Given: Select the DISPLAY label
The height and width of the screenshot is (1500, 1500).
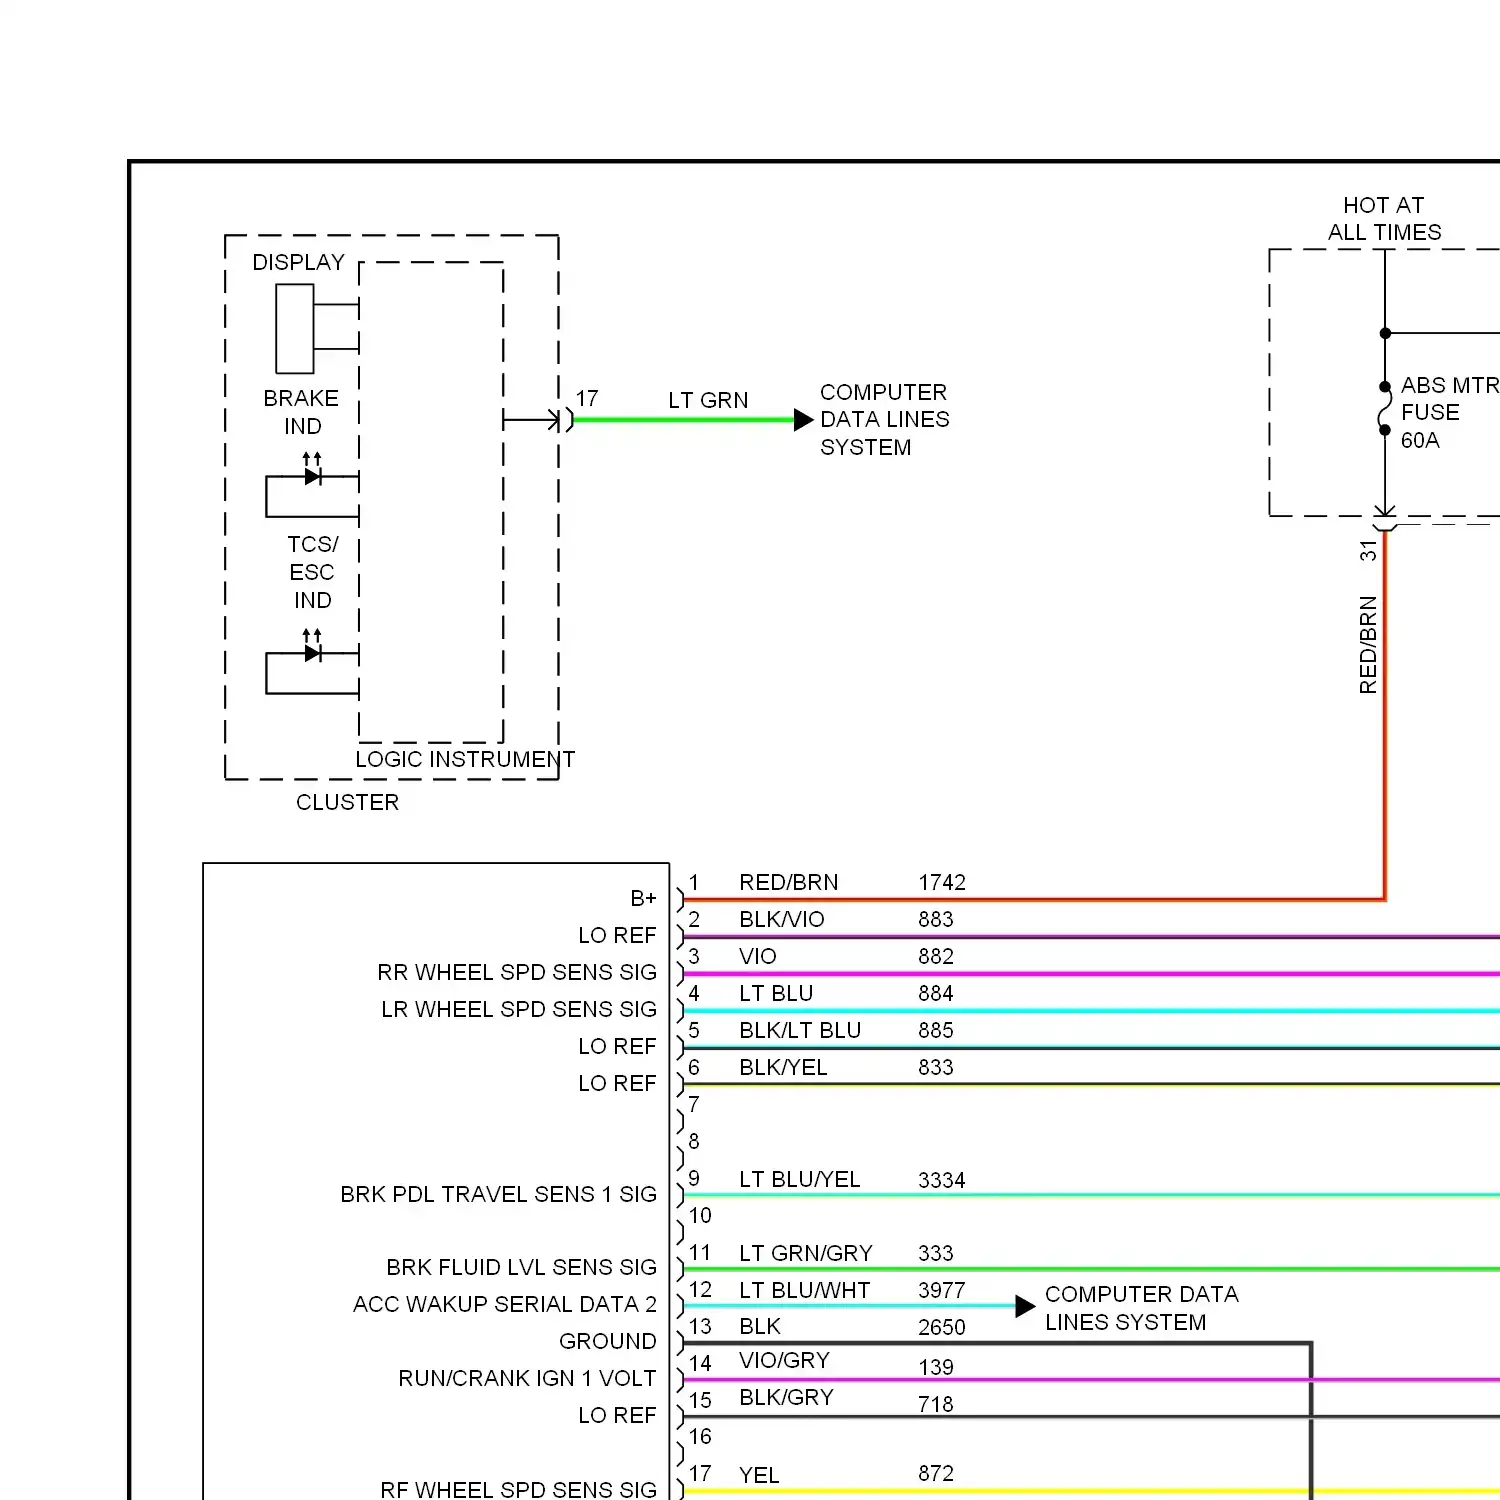Looking at the screenshot, I should click(x=298, y=262).
